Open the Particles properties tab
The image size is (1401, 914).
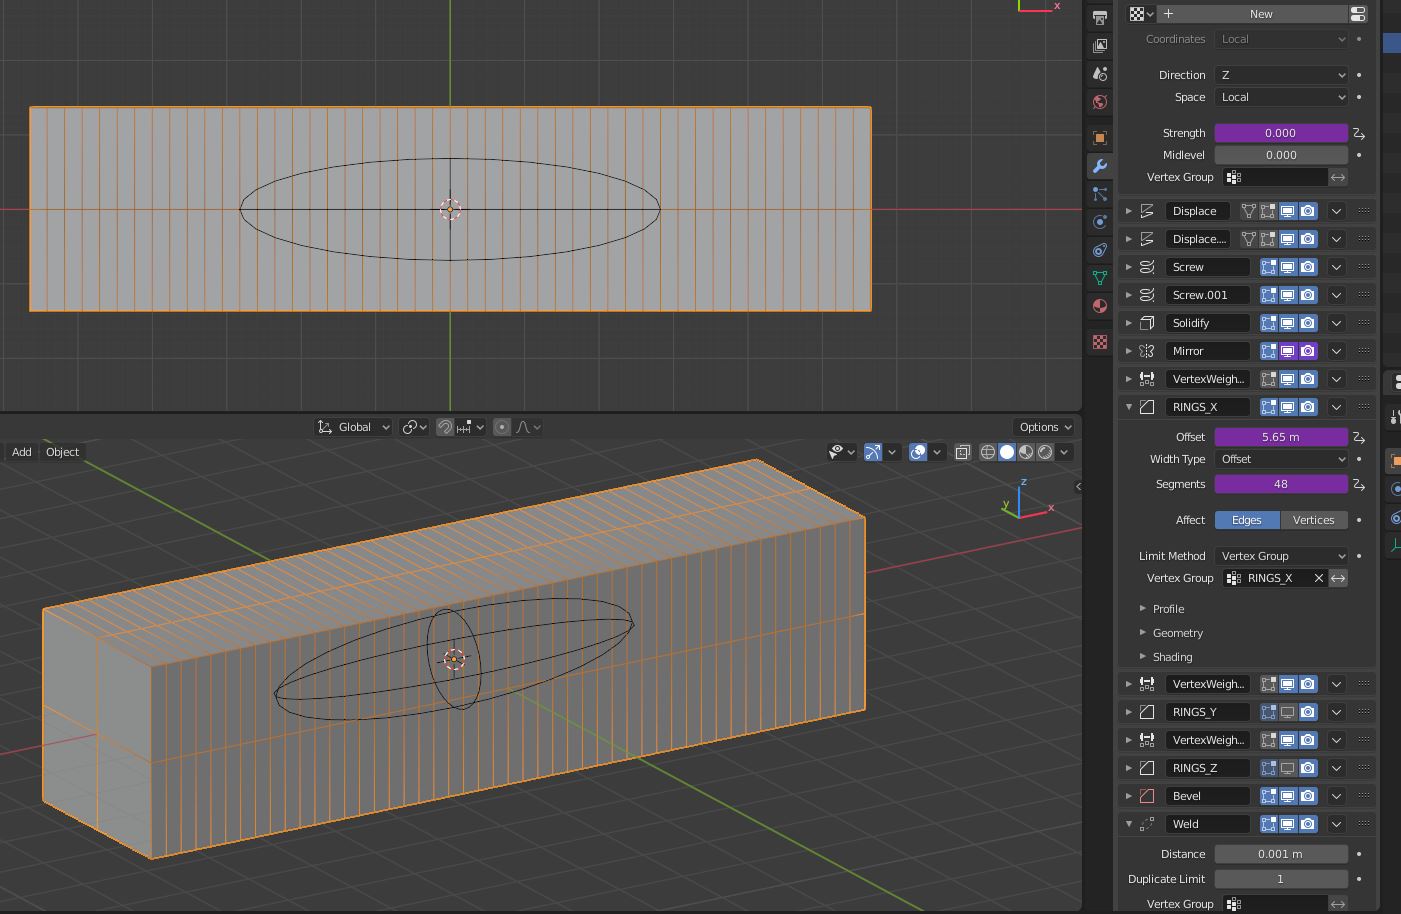pos(1099,194)
